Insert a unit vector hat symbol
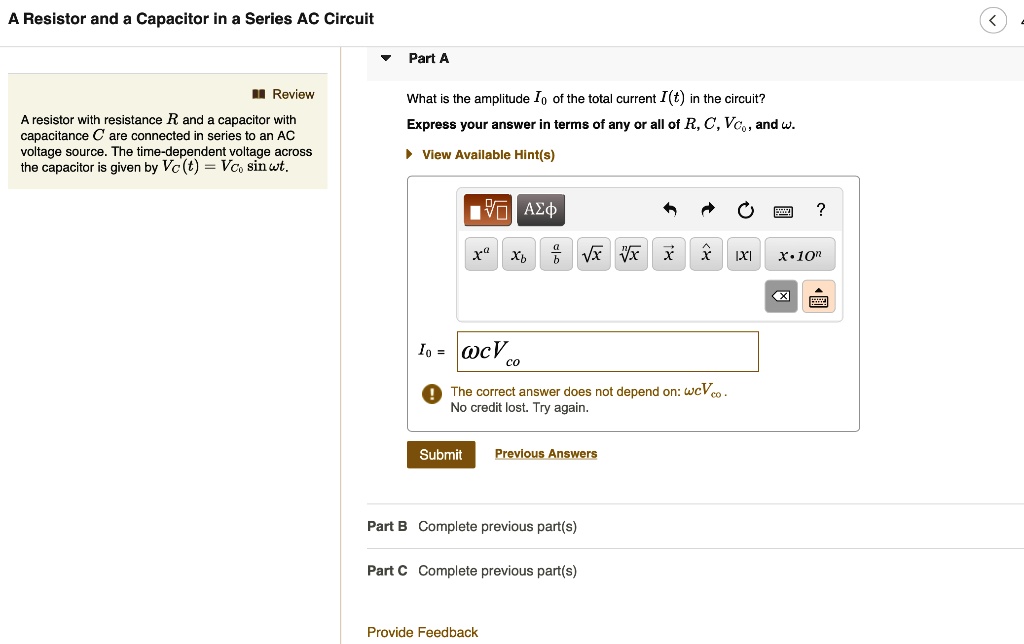Screen dimensions: 1024x644 706,253
